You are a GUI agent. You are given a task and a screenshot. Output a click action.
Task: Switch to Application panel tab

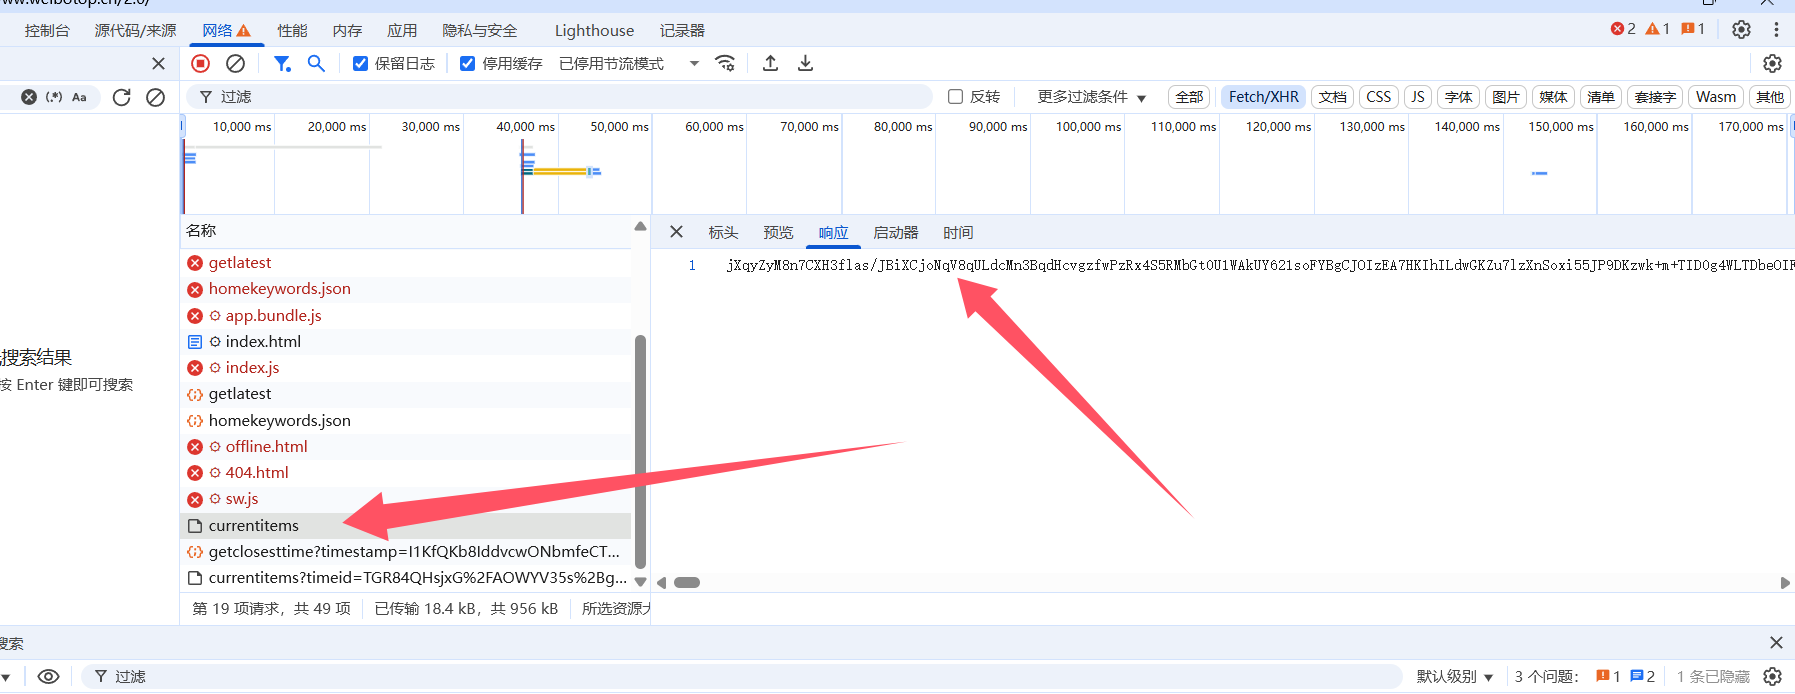click(x=402, y=30)
